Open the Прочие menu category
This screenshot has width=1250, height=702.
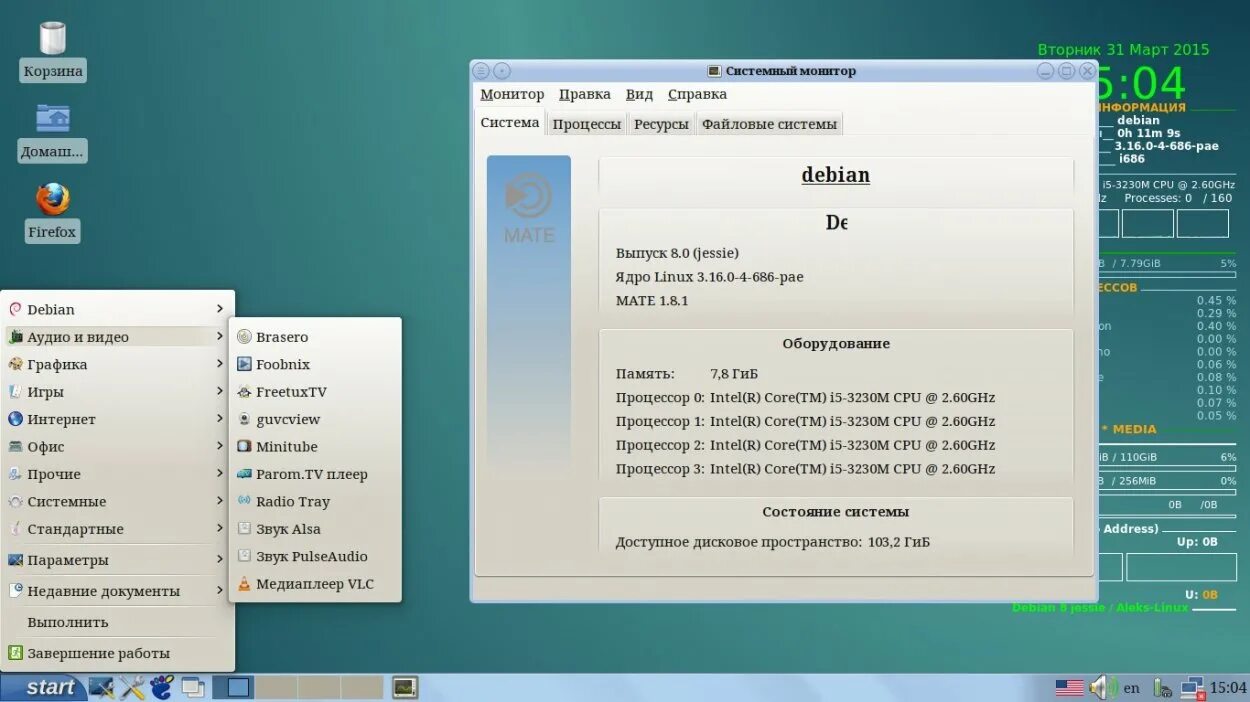117,475
